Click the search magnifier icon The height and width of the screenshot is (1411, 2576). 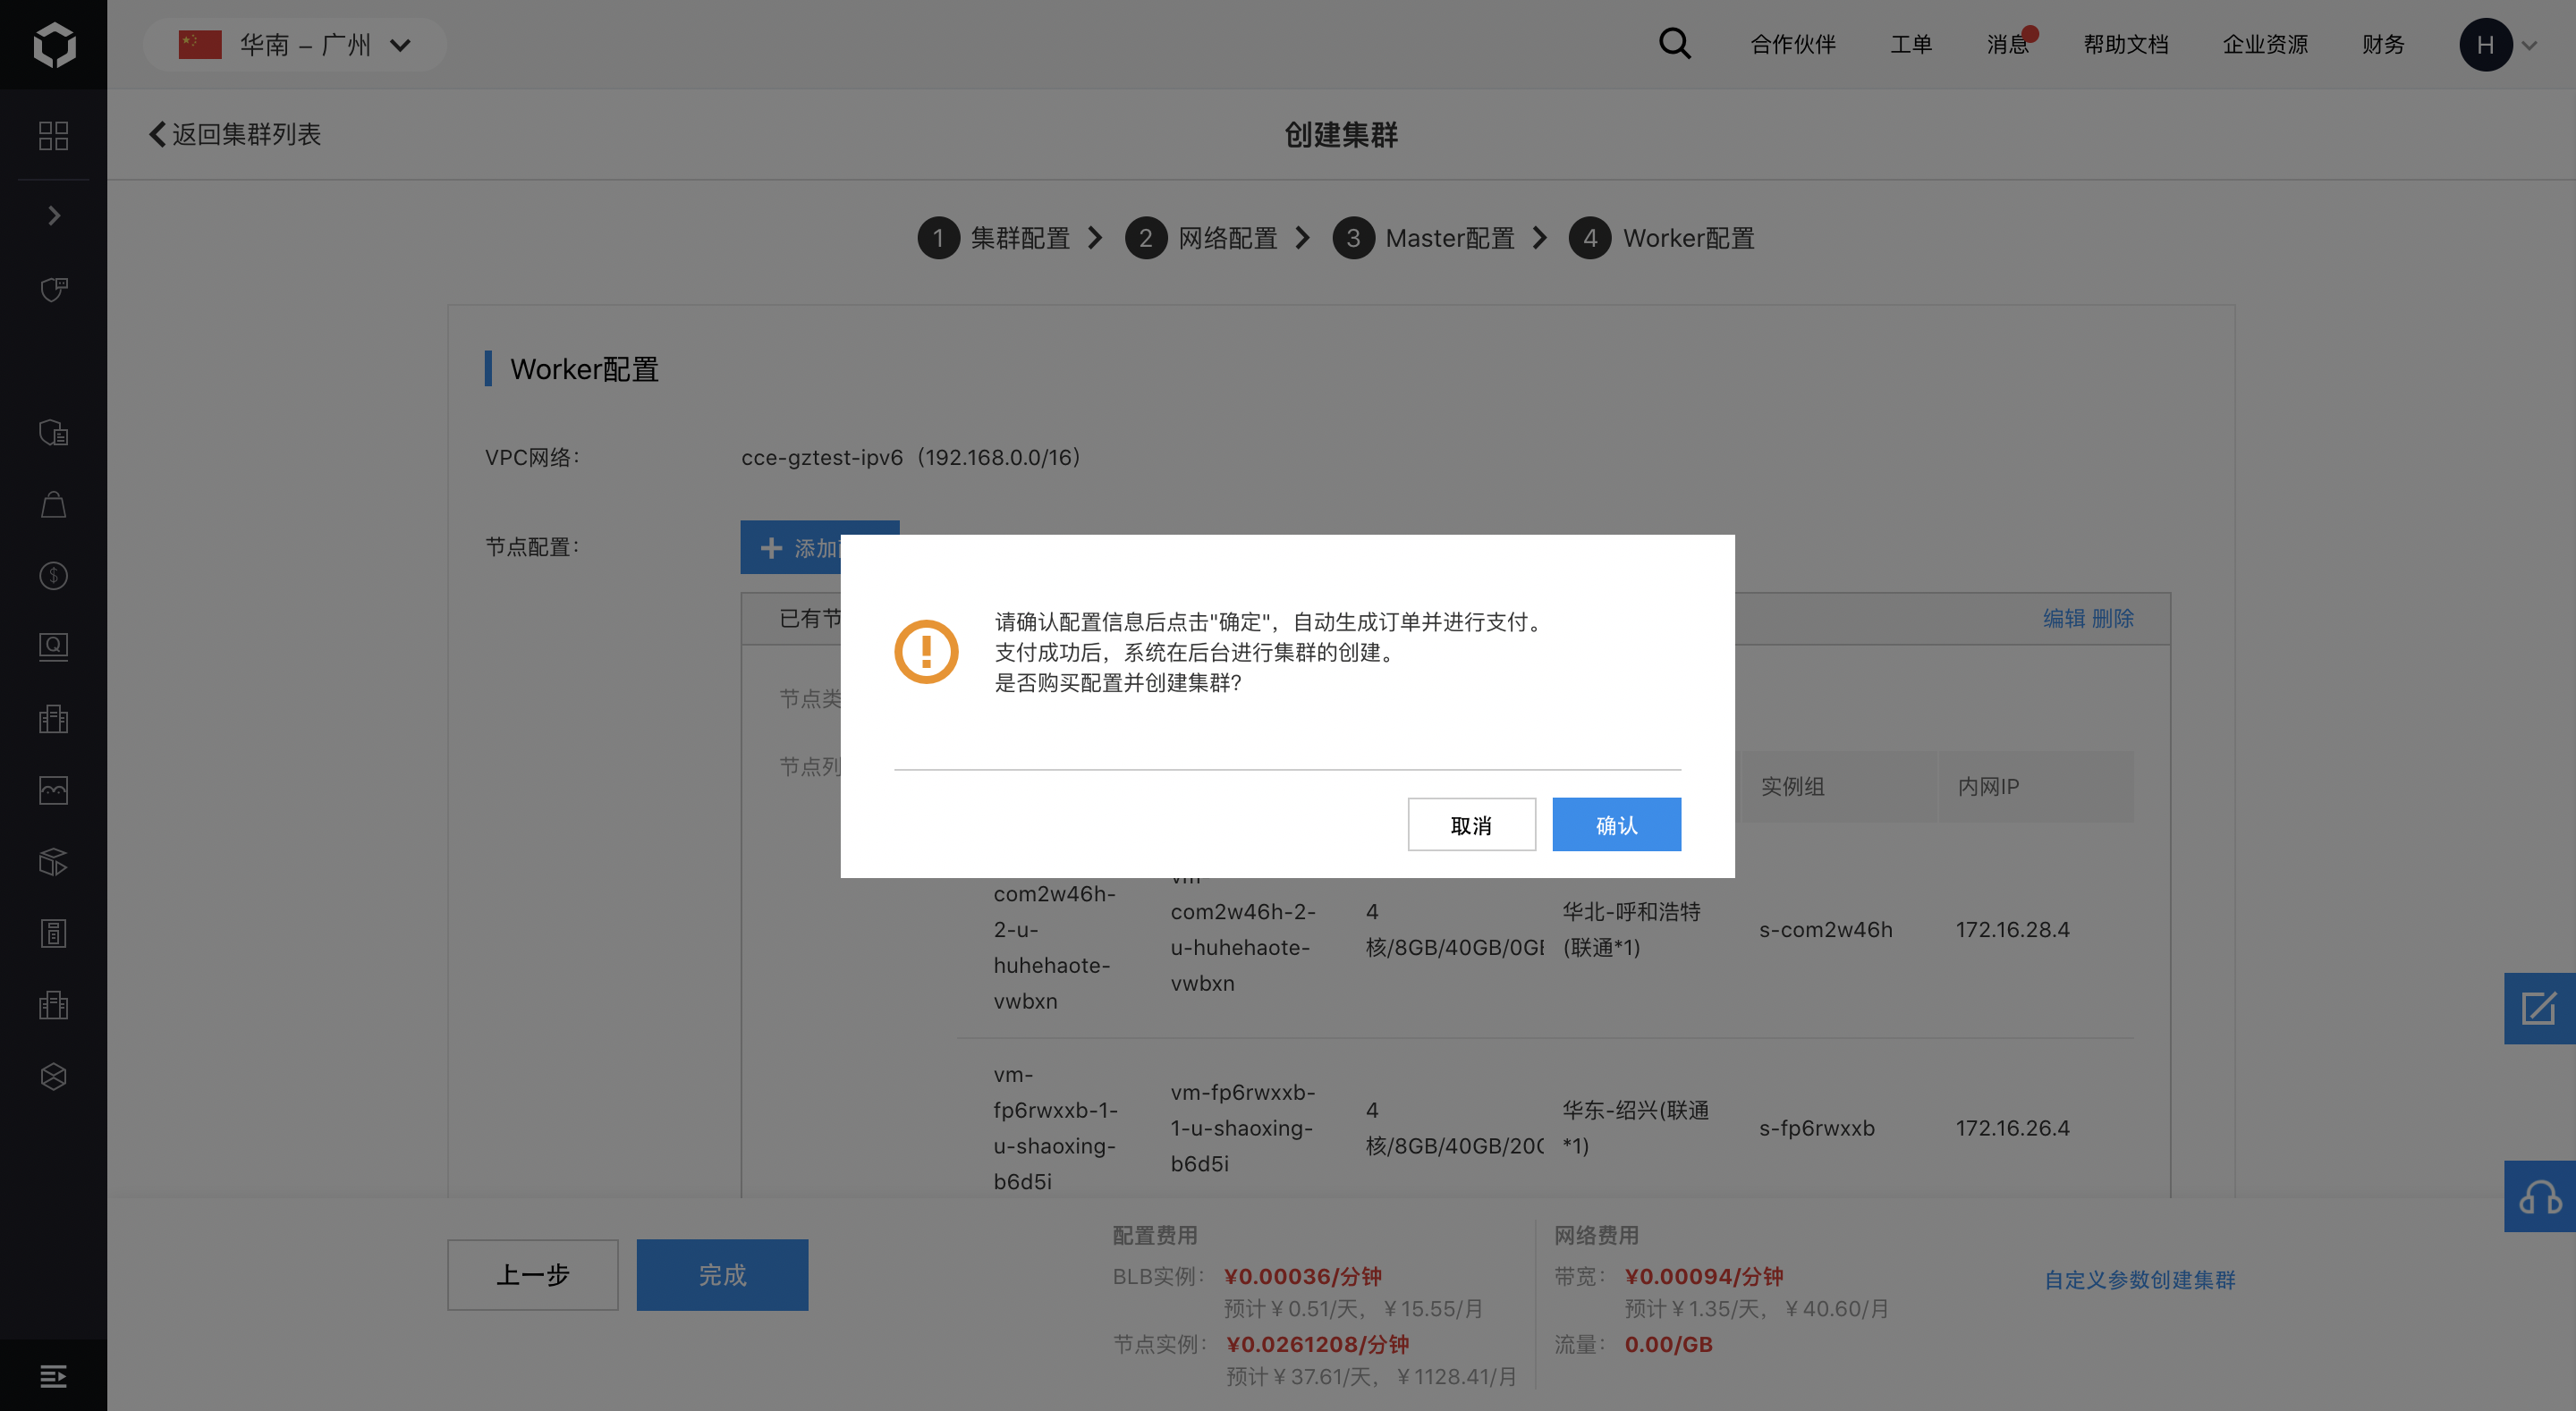(1675, 43)
